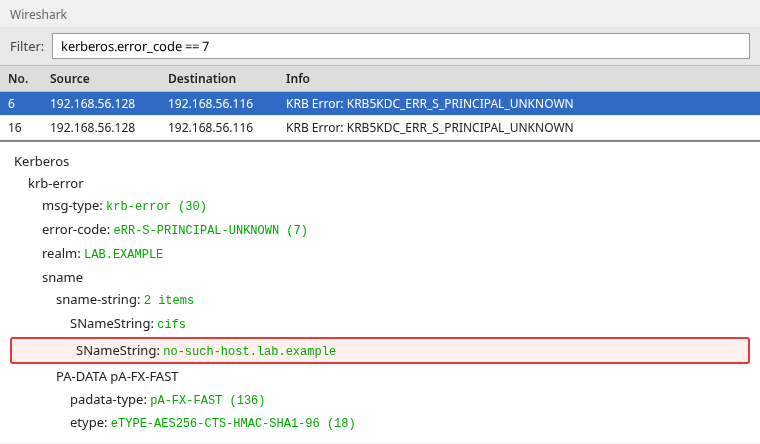The width and height of the screenshot is (760, 444).
Task: Select etype eTYPE-AES256-CTS-HMAC-SHA1-96 (18) line
Action: (x=213, y=423)
